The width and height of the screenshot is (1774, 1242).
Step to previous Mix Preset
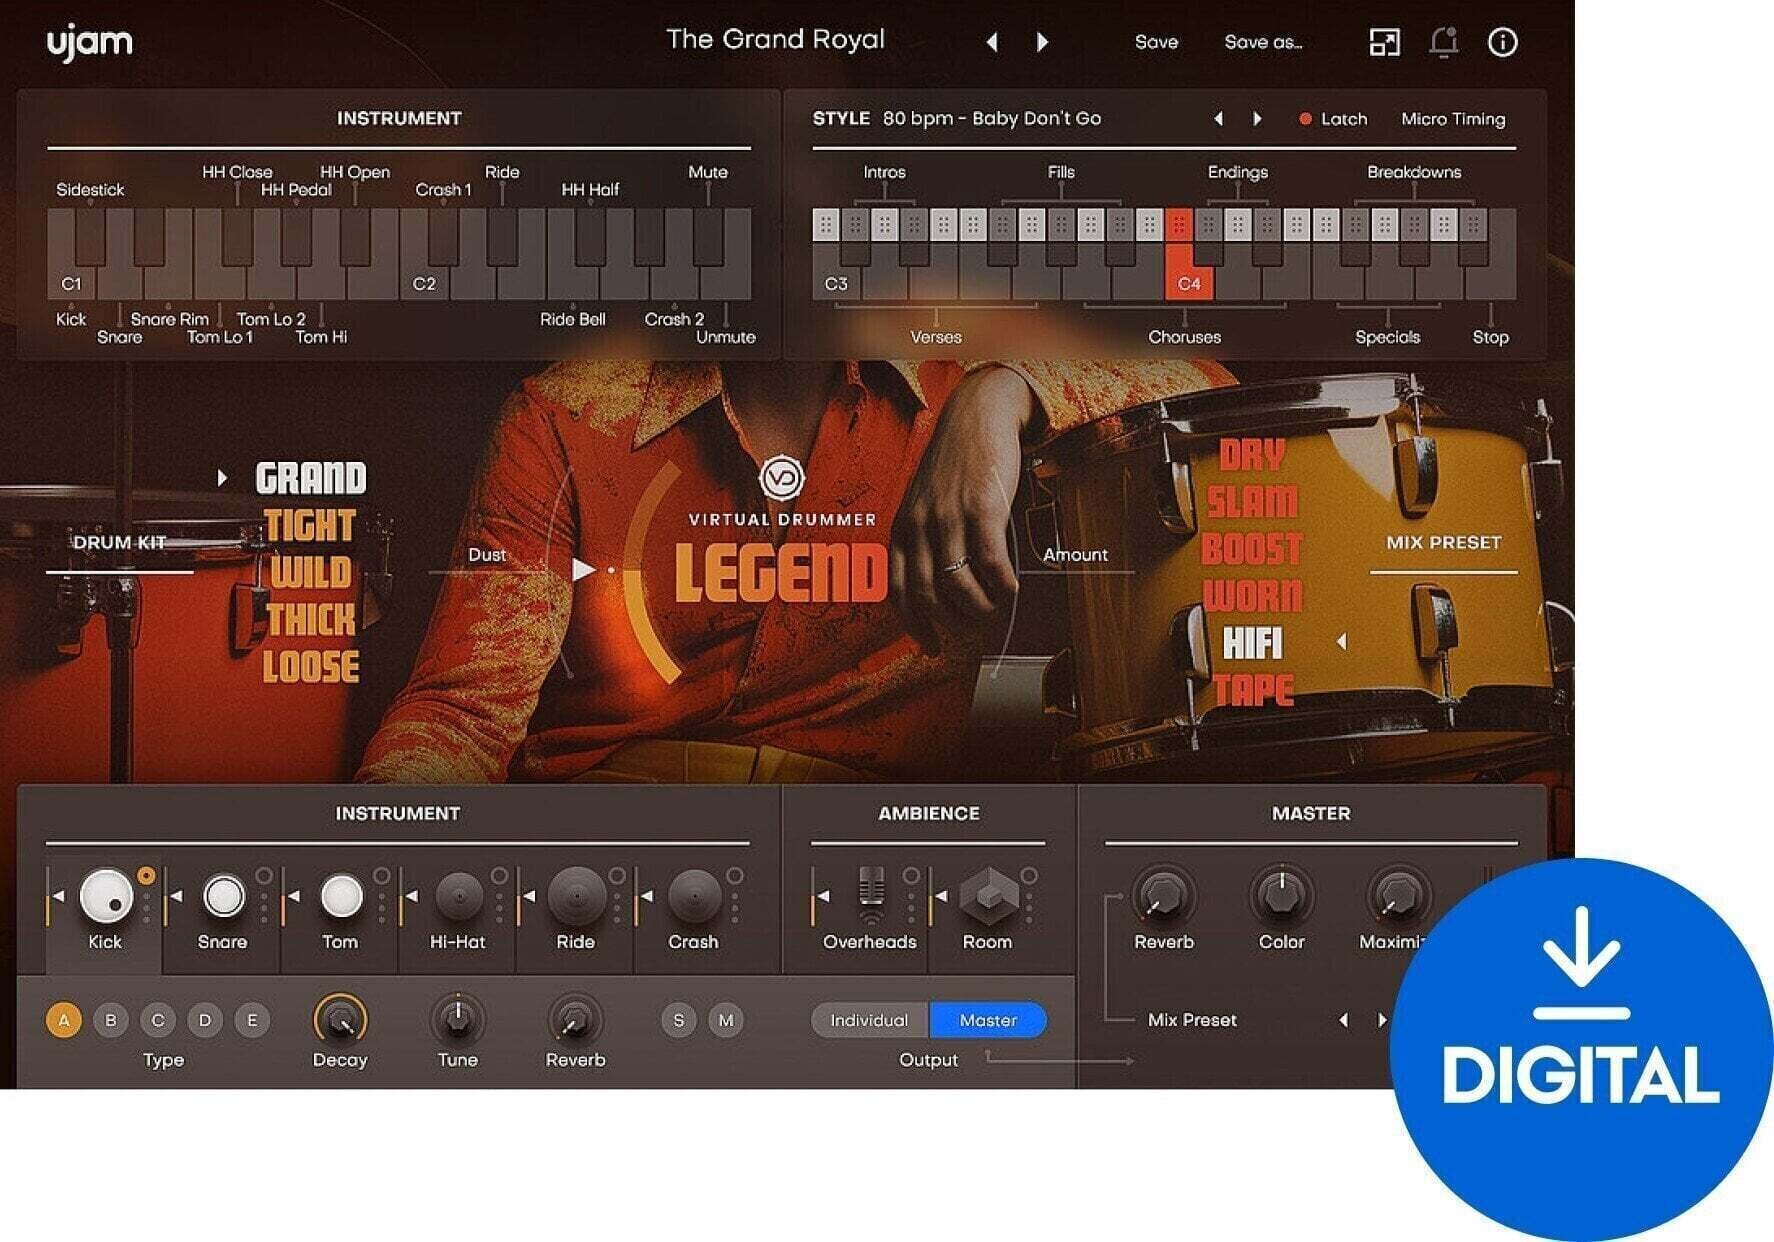(1343, 1020)
